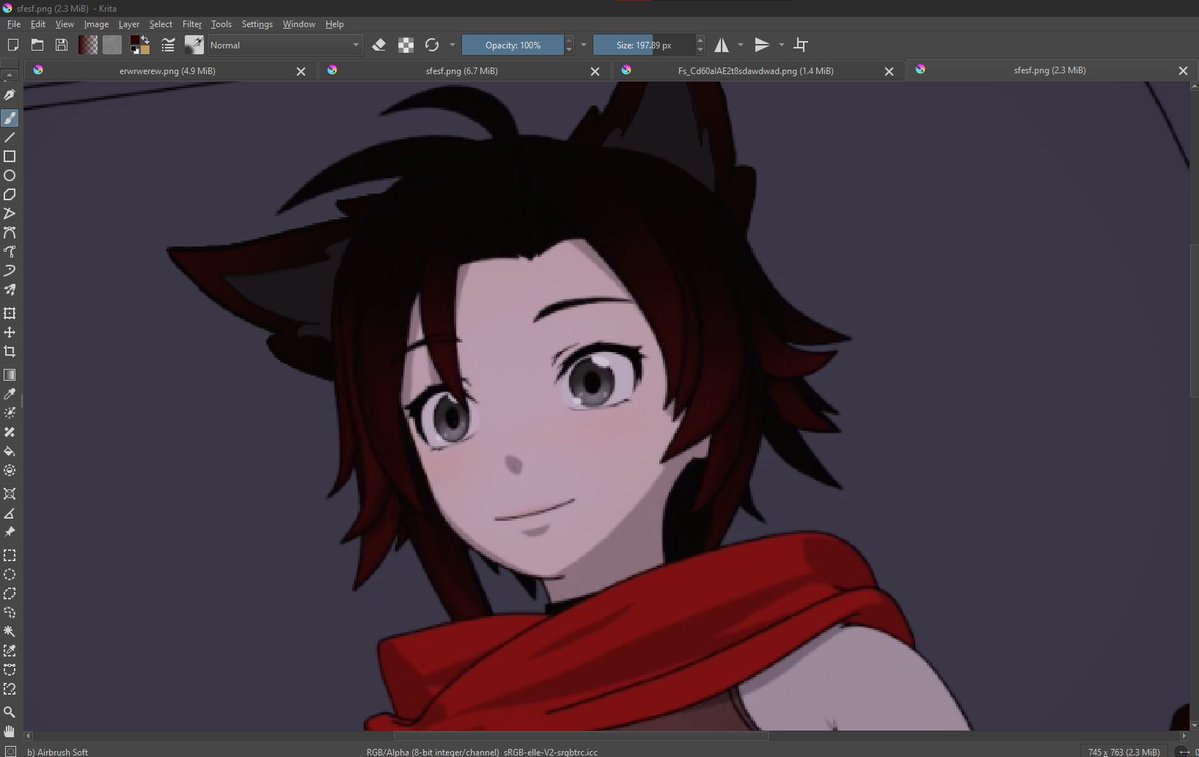Viewport: 1199px width, 757px height.
Task: Toggle wrap around mode
Action: (x=801, y=45)
